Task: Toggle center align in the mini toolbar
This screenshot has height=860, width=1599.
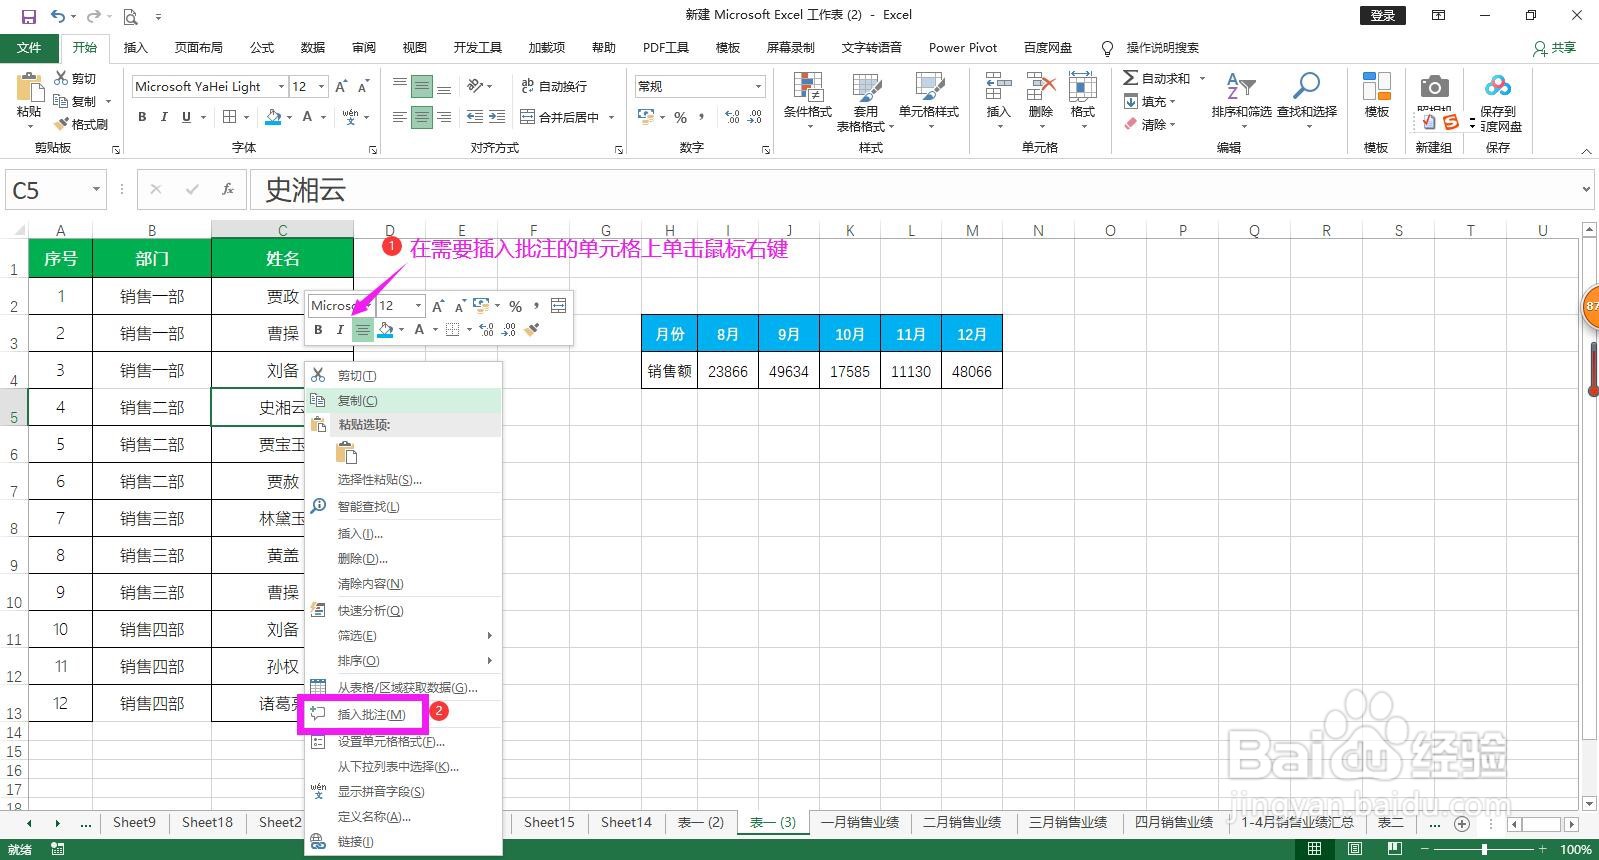Action: pos(363,330)
